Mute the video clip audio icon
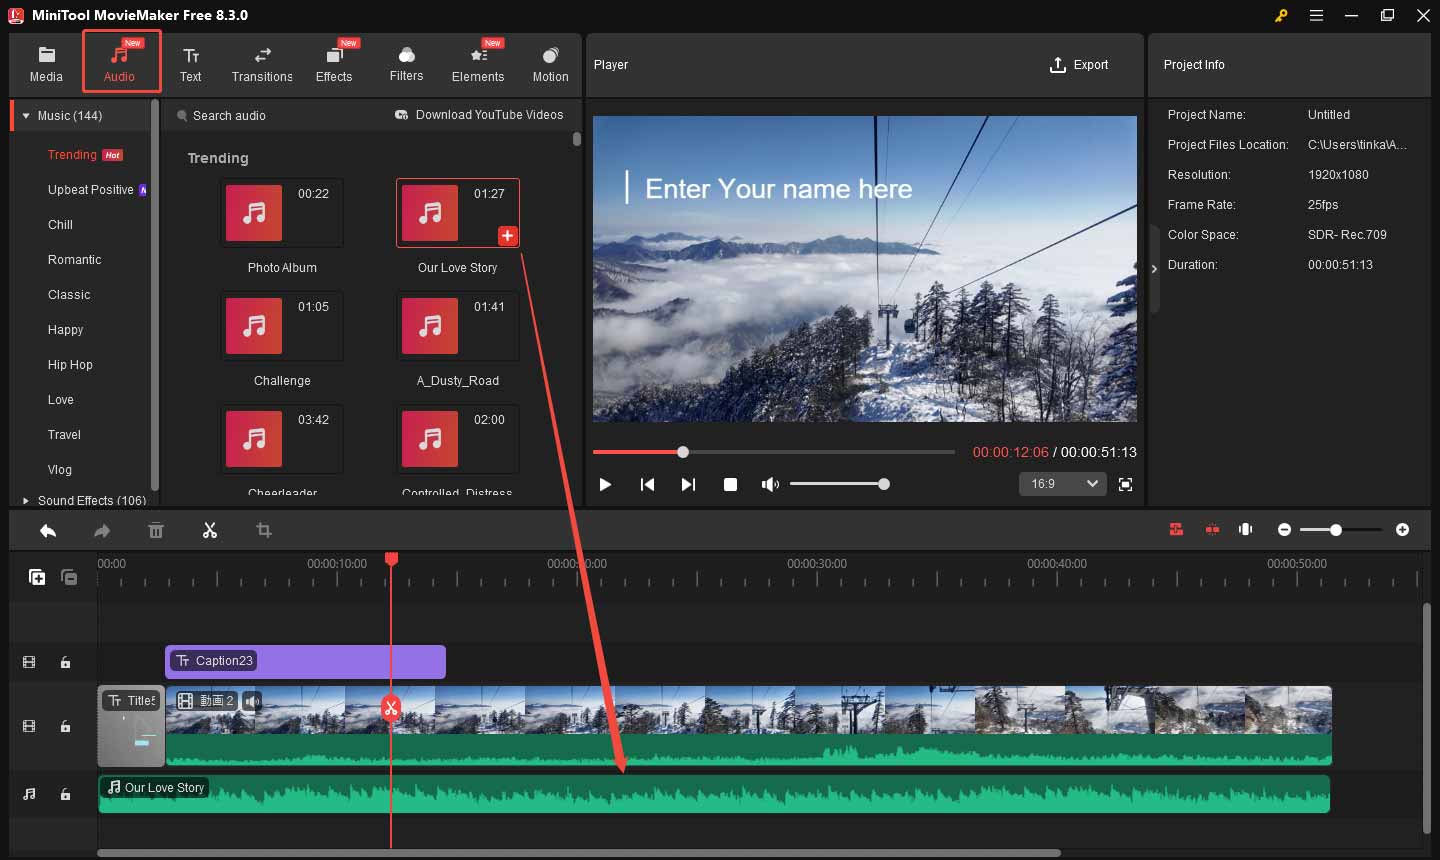The image size is (1440, 860). click(252, 701)
